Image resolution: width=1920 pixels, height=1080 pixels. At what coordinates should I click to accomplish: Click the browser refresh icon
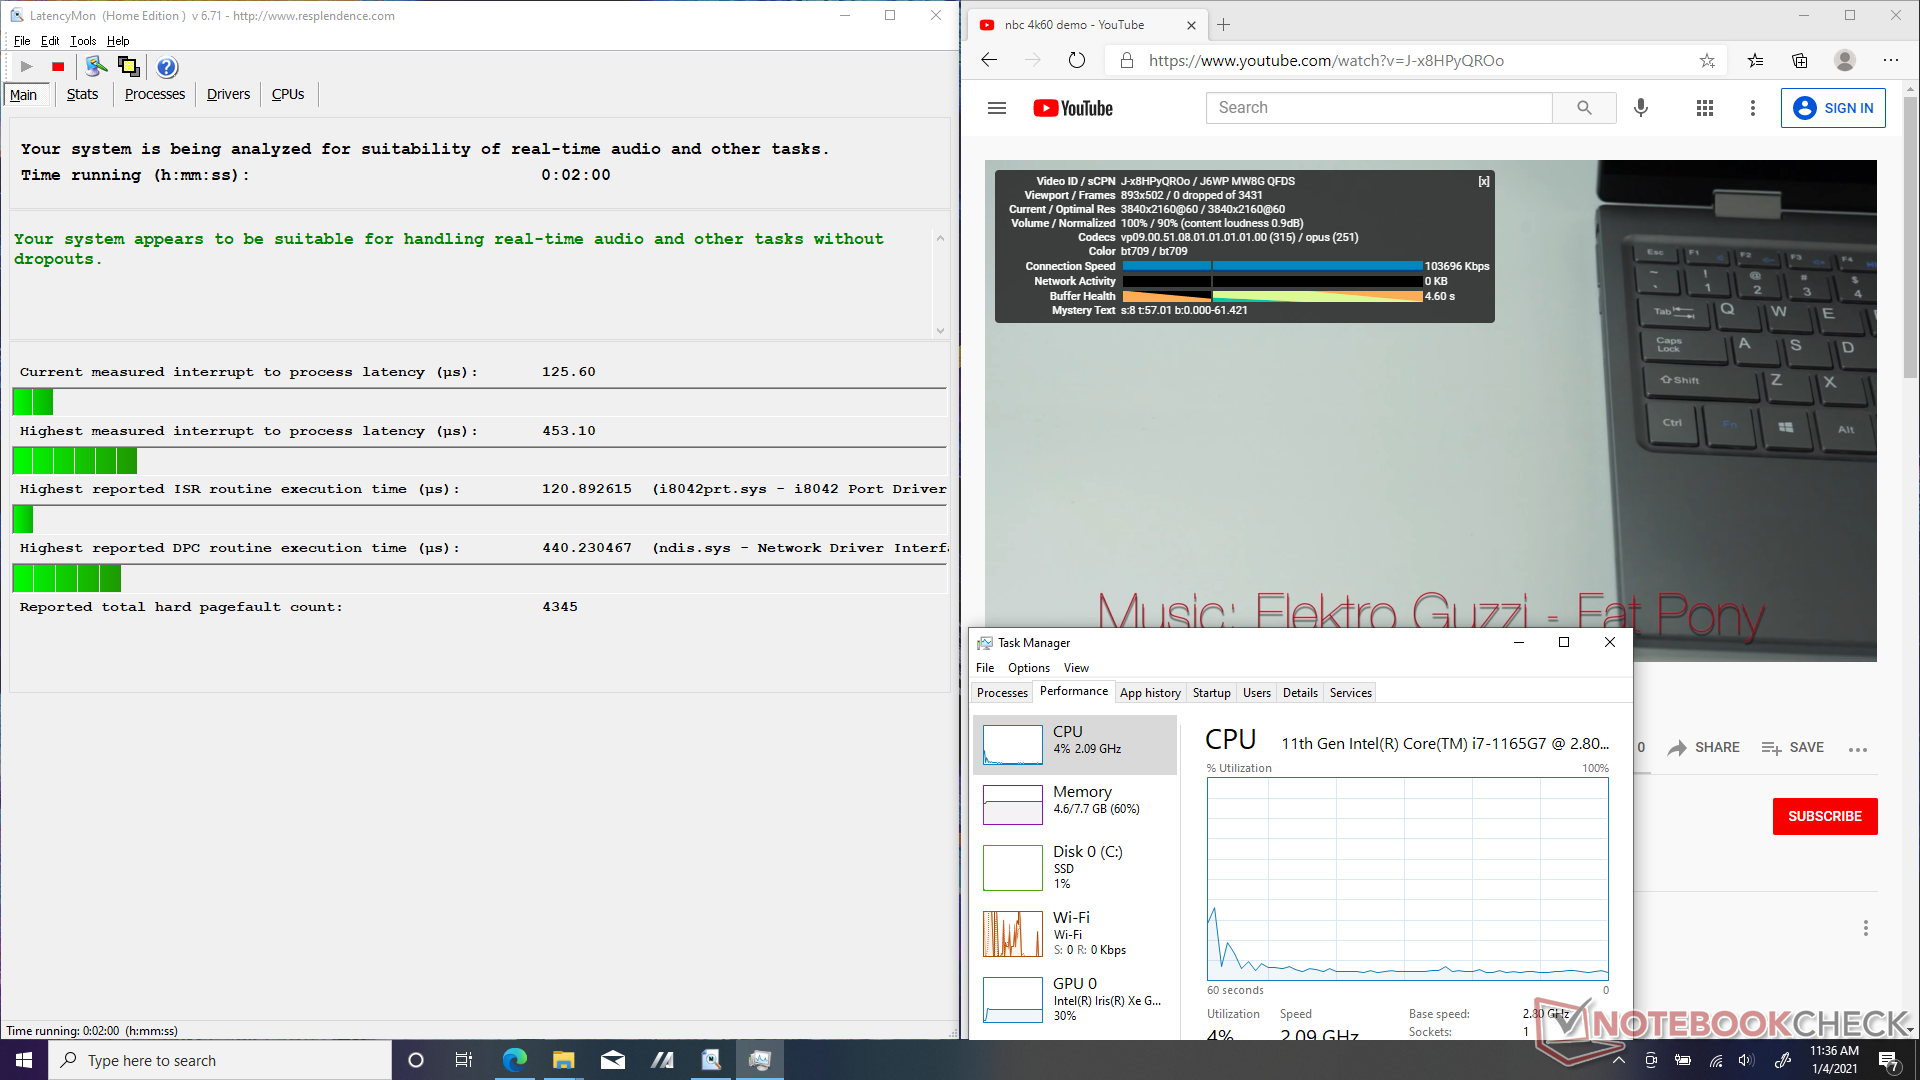point(1077,60)
